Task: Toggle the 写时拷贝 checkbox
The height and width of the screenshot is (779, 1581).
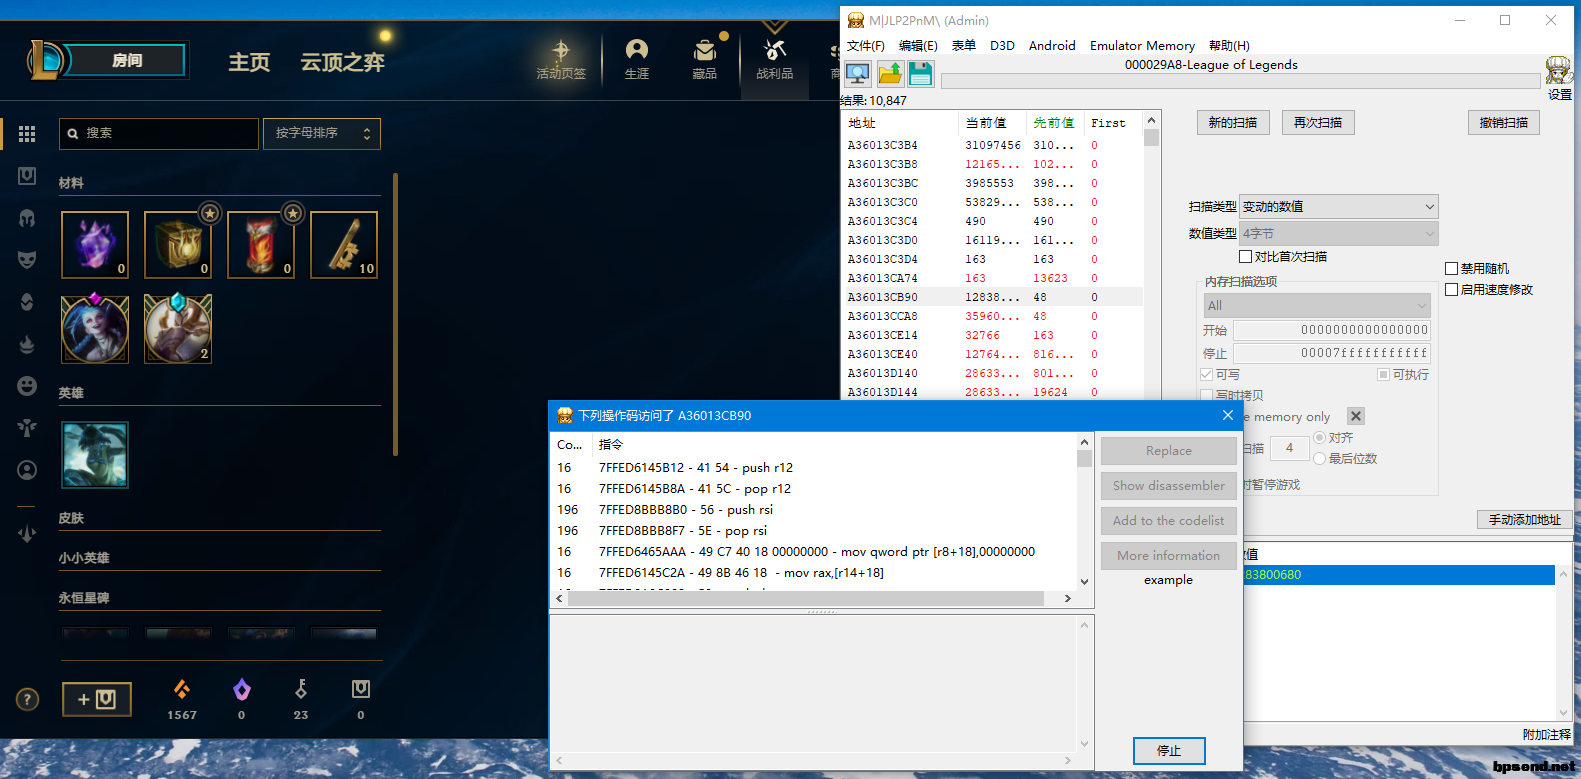Action: pos(1206,395)
